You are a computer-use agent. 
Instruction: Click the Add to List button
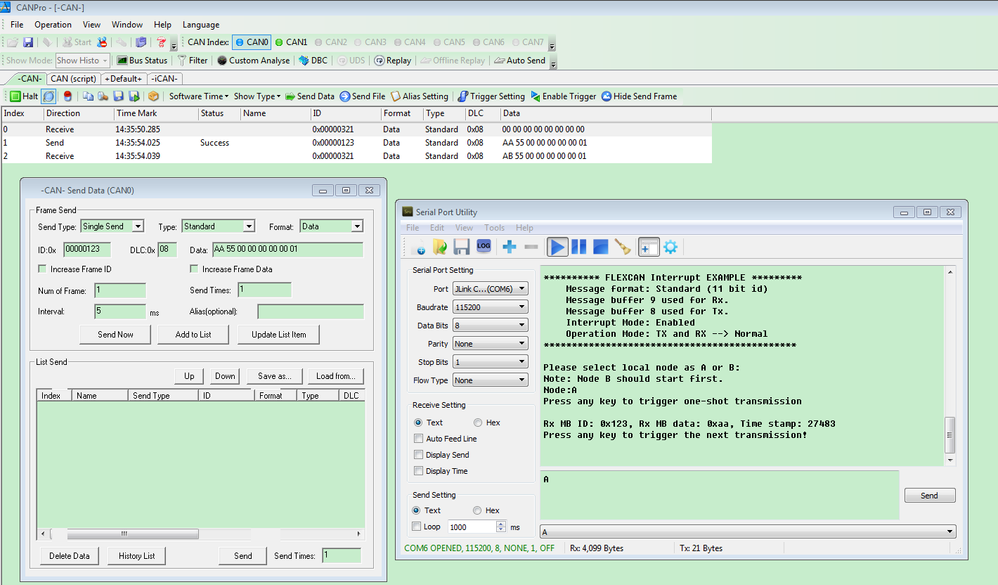point(193,334)
